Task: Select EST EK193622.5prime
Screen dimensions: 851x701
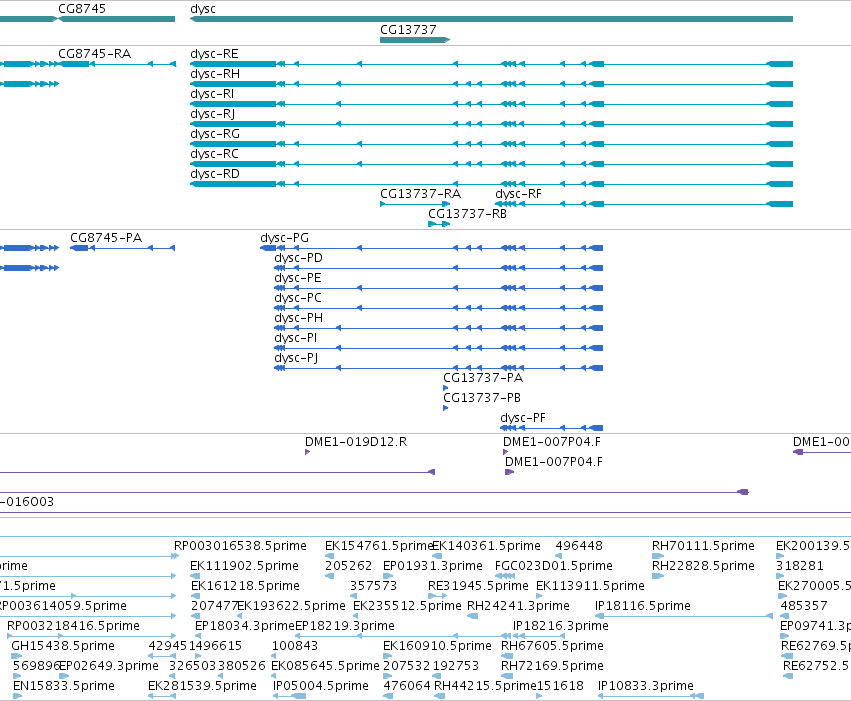Action: click(x=291, y=606)
